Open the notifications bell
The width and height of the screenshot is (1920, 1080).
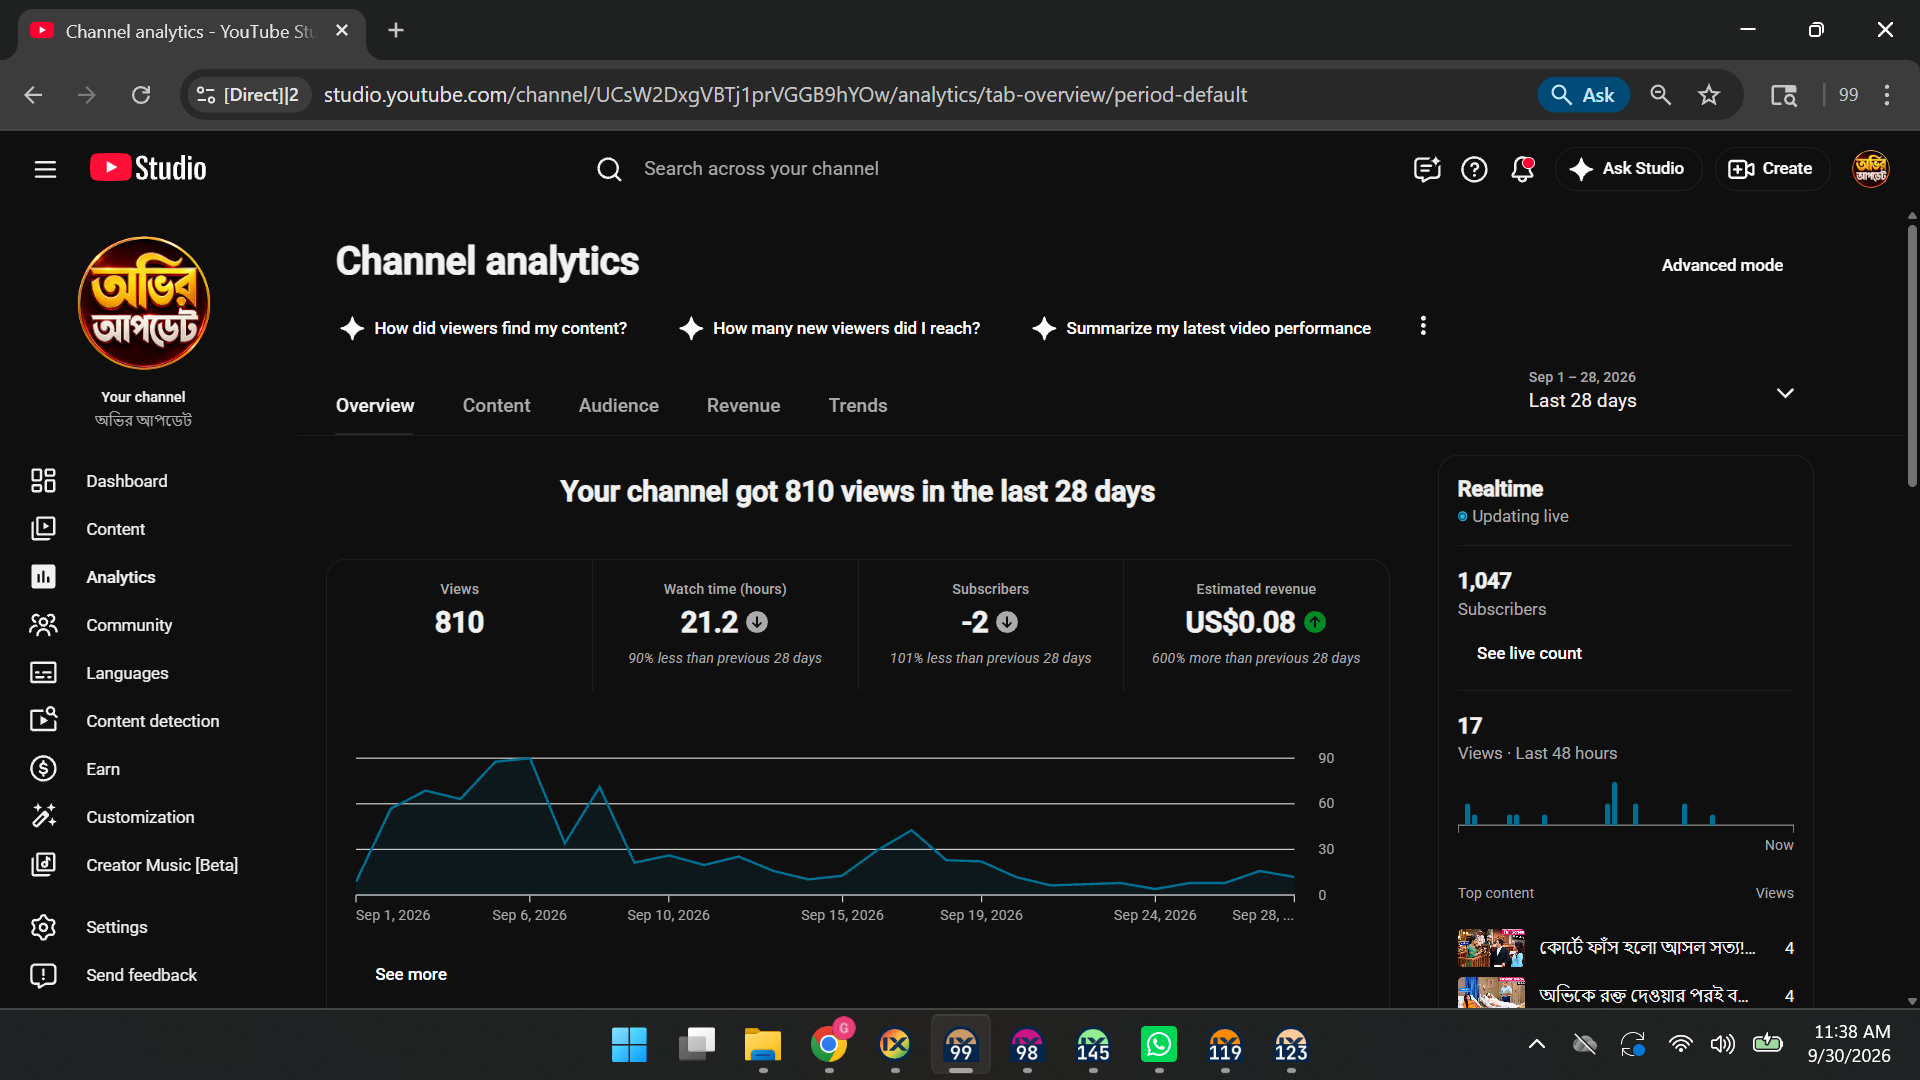1523,169
